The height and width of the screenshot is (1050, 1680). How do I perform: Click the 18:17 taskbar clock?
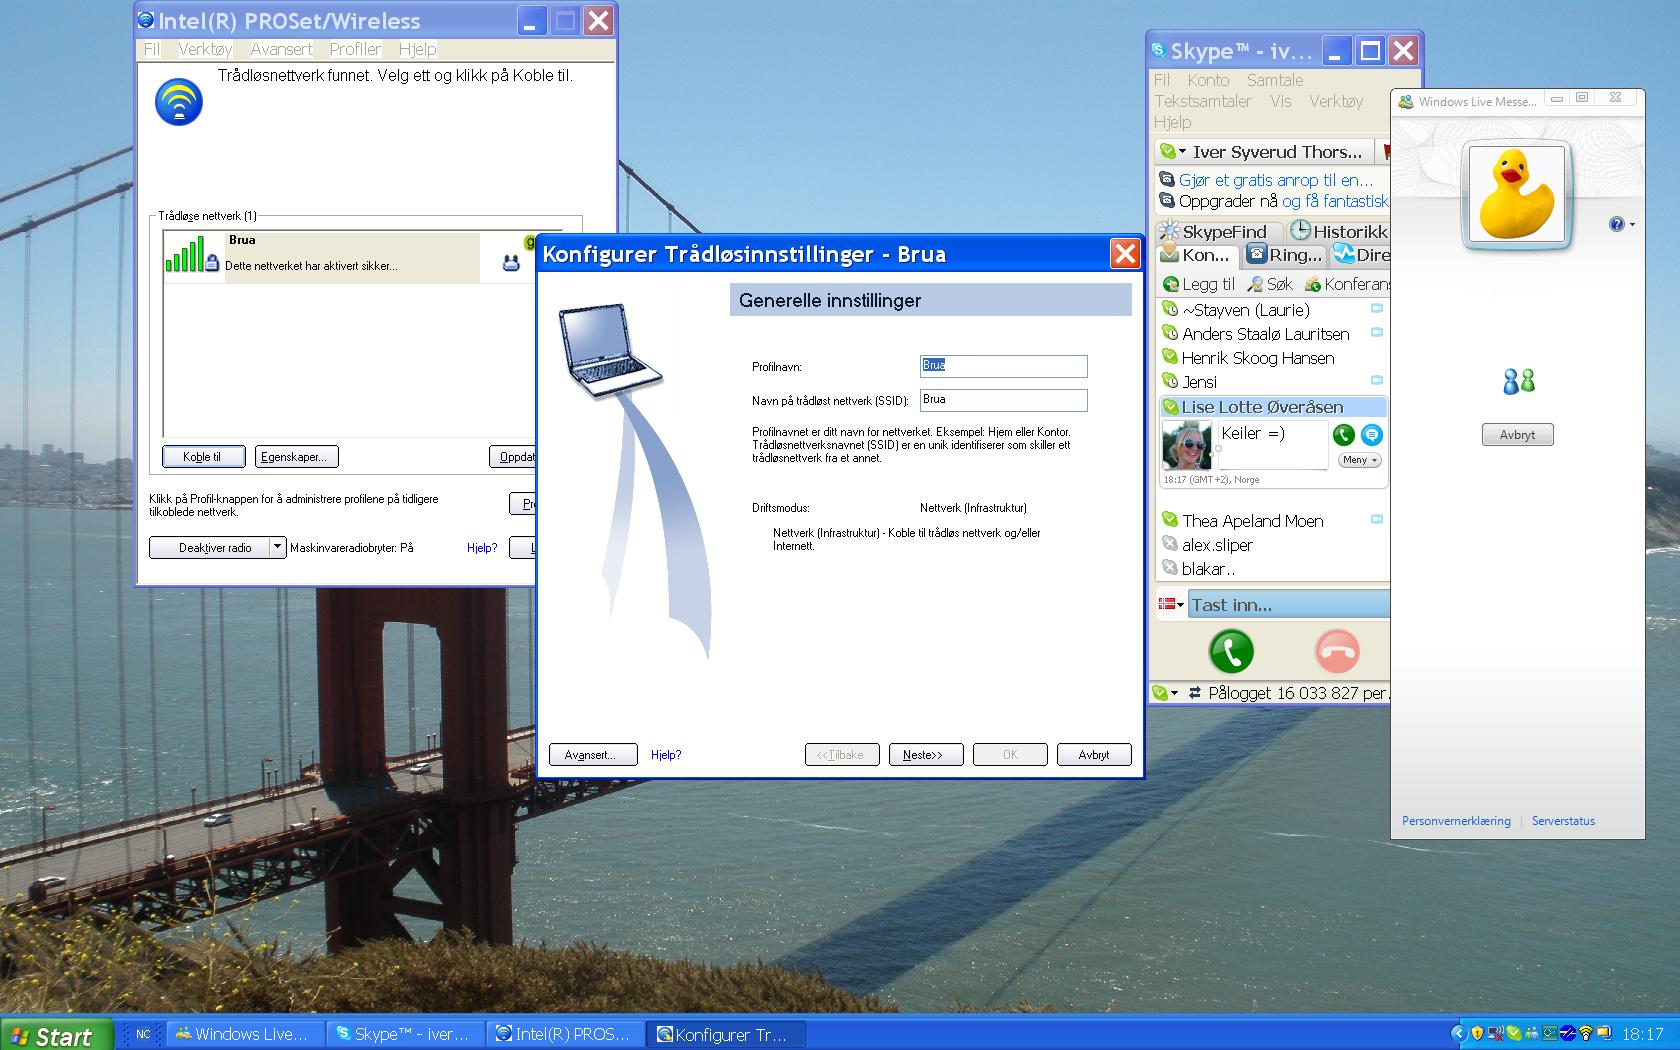point(1642,1034)
